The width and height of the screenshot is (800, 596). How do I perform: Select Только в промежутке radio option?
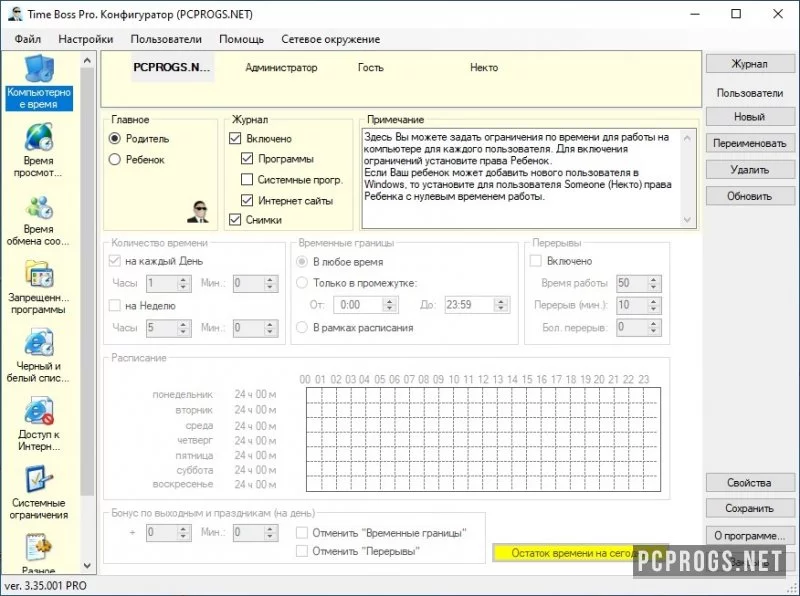coord(302,283)
